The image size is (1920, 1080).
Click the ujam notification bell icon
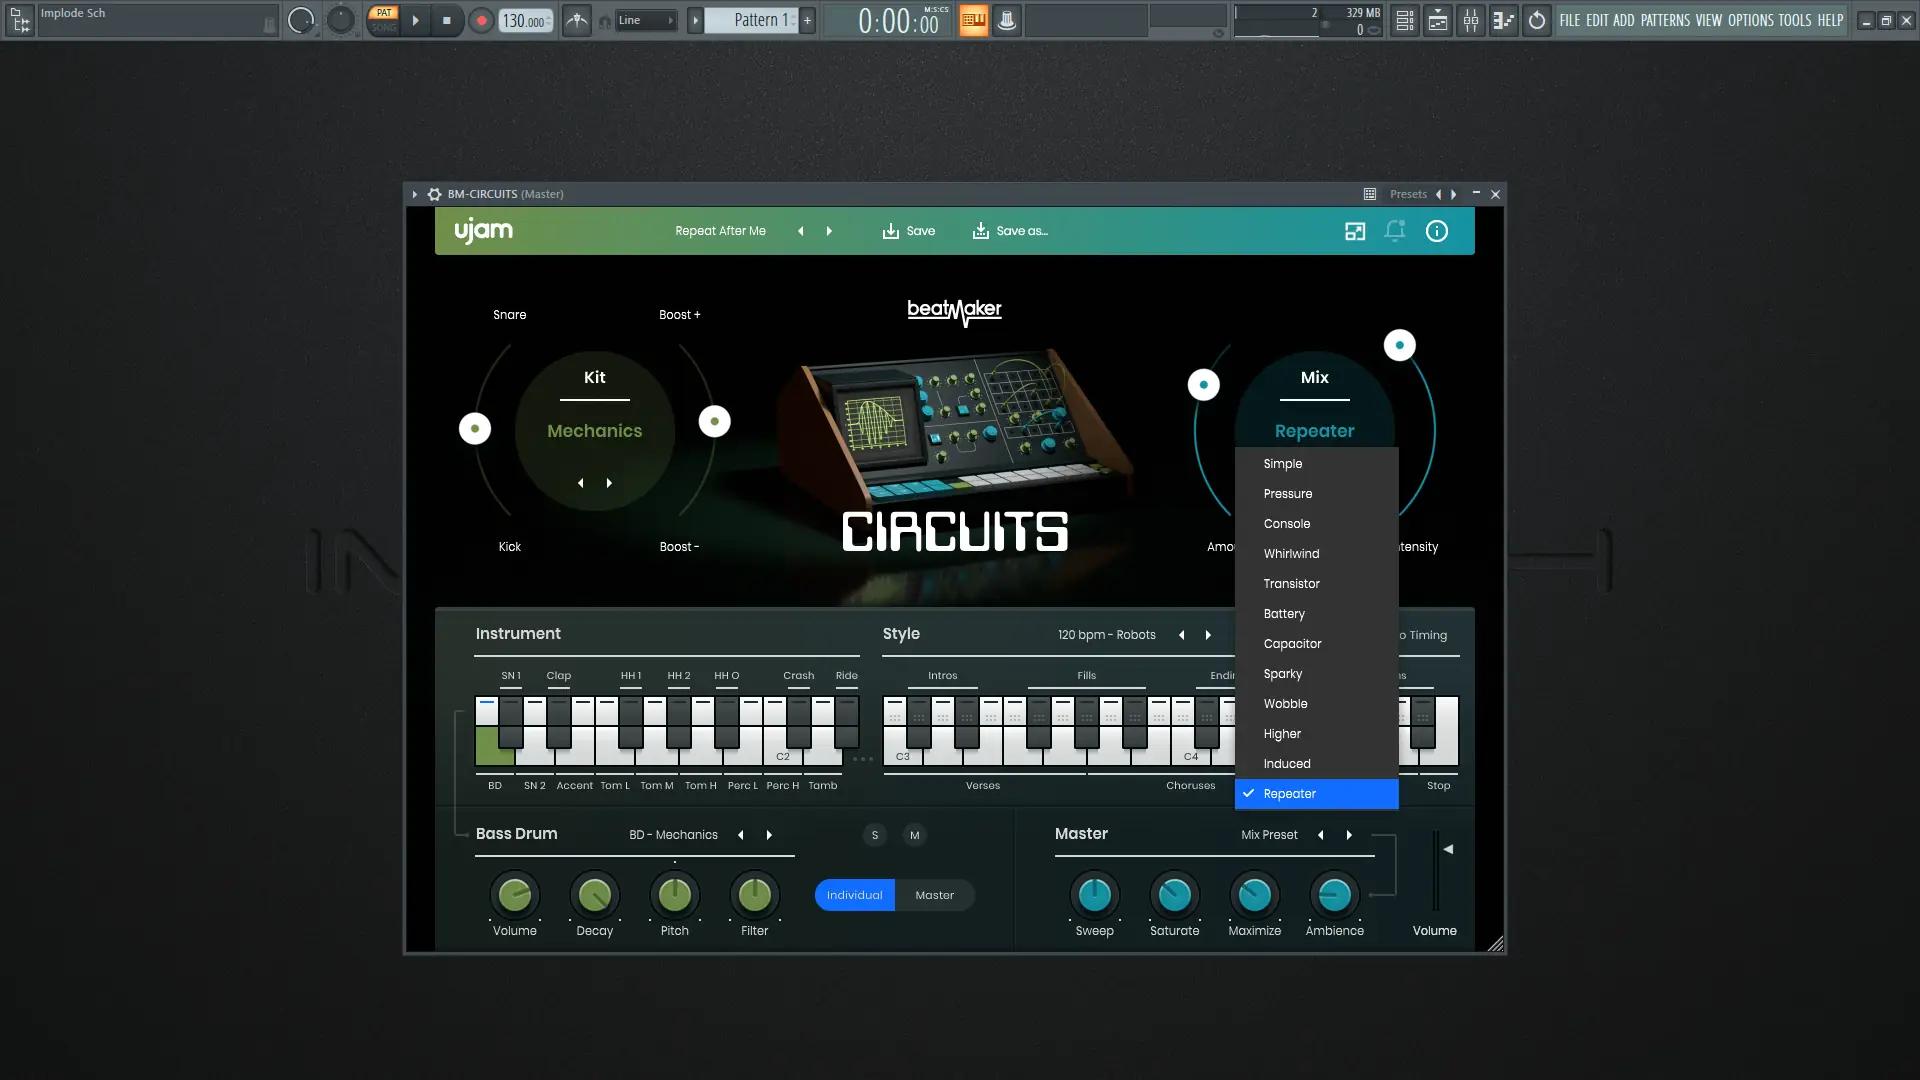(x=1394, y=231)
